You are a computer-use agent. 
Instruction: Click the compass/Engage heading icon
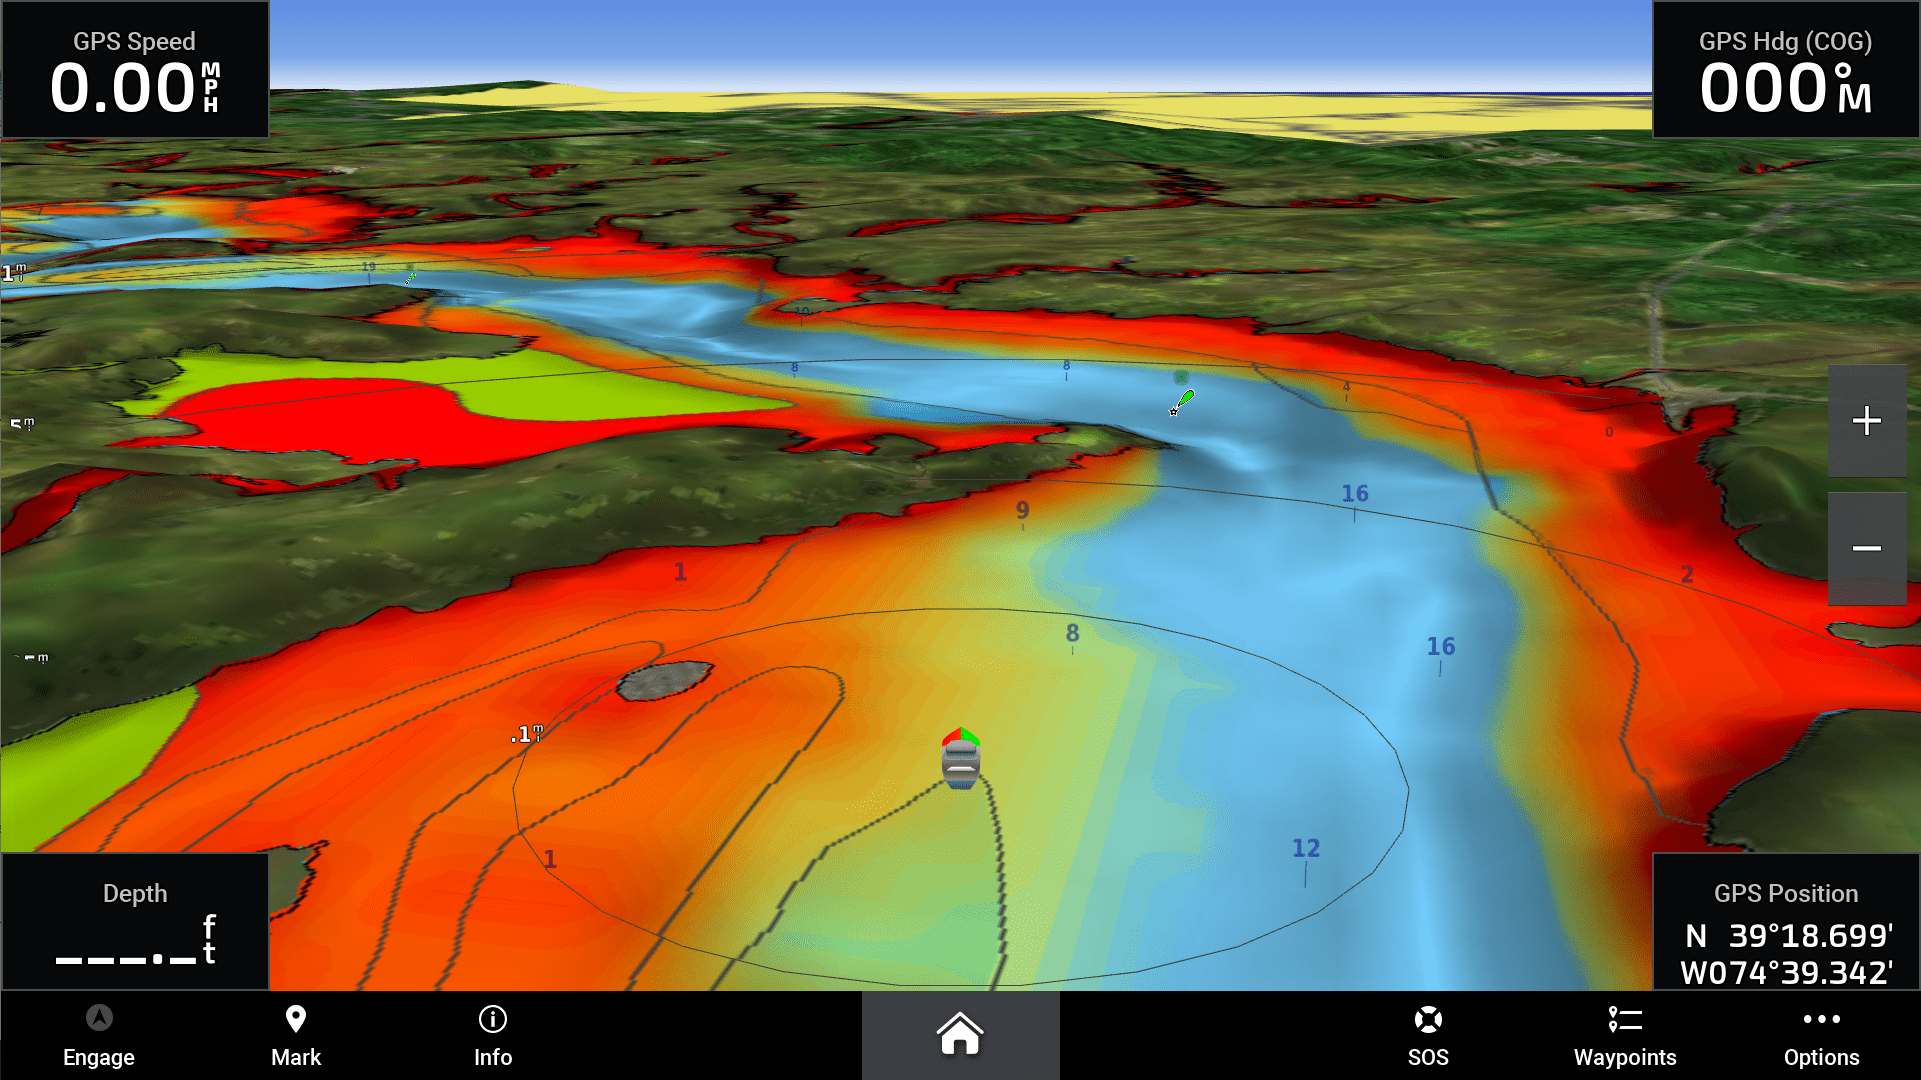point(98,1019)
